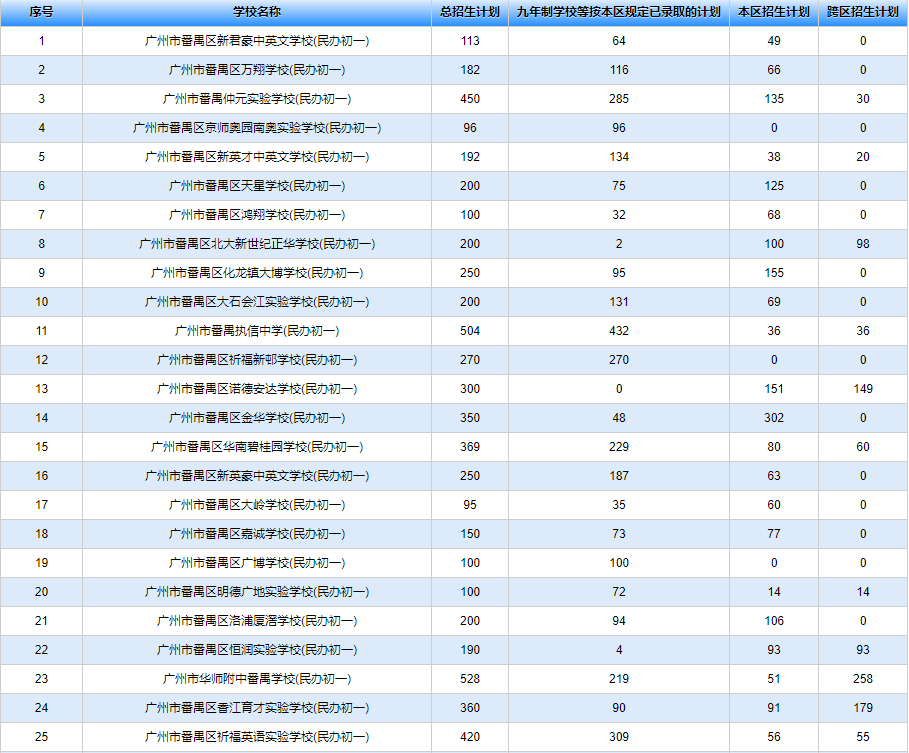
Task: Click cross-district plan 55 in 祈福英语实验学校 row
Action: coord(863,737)
